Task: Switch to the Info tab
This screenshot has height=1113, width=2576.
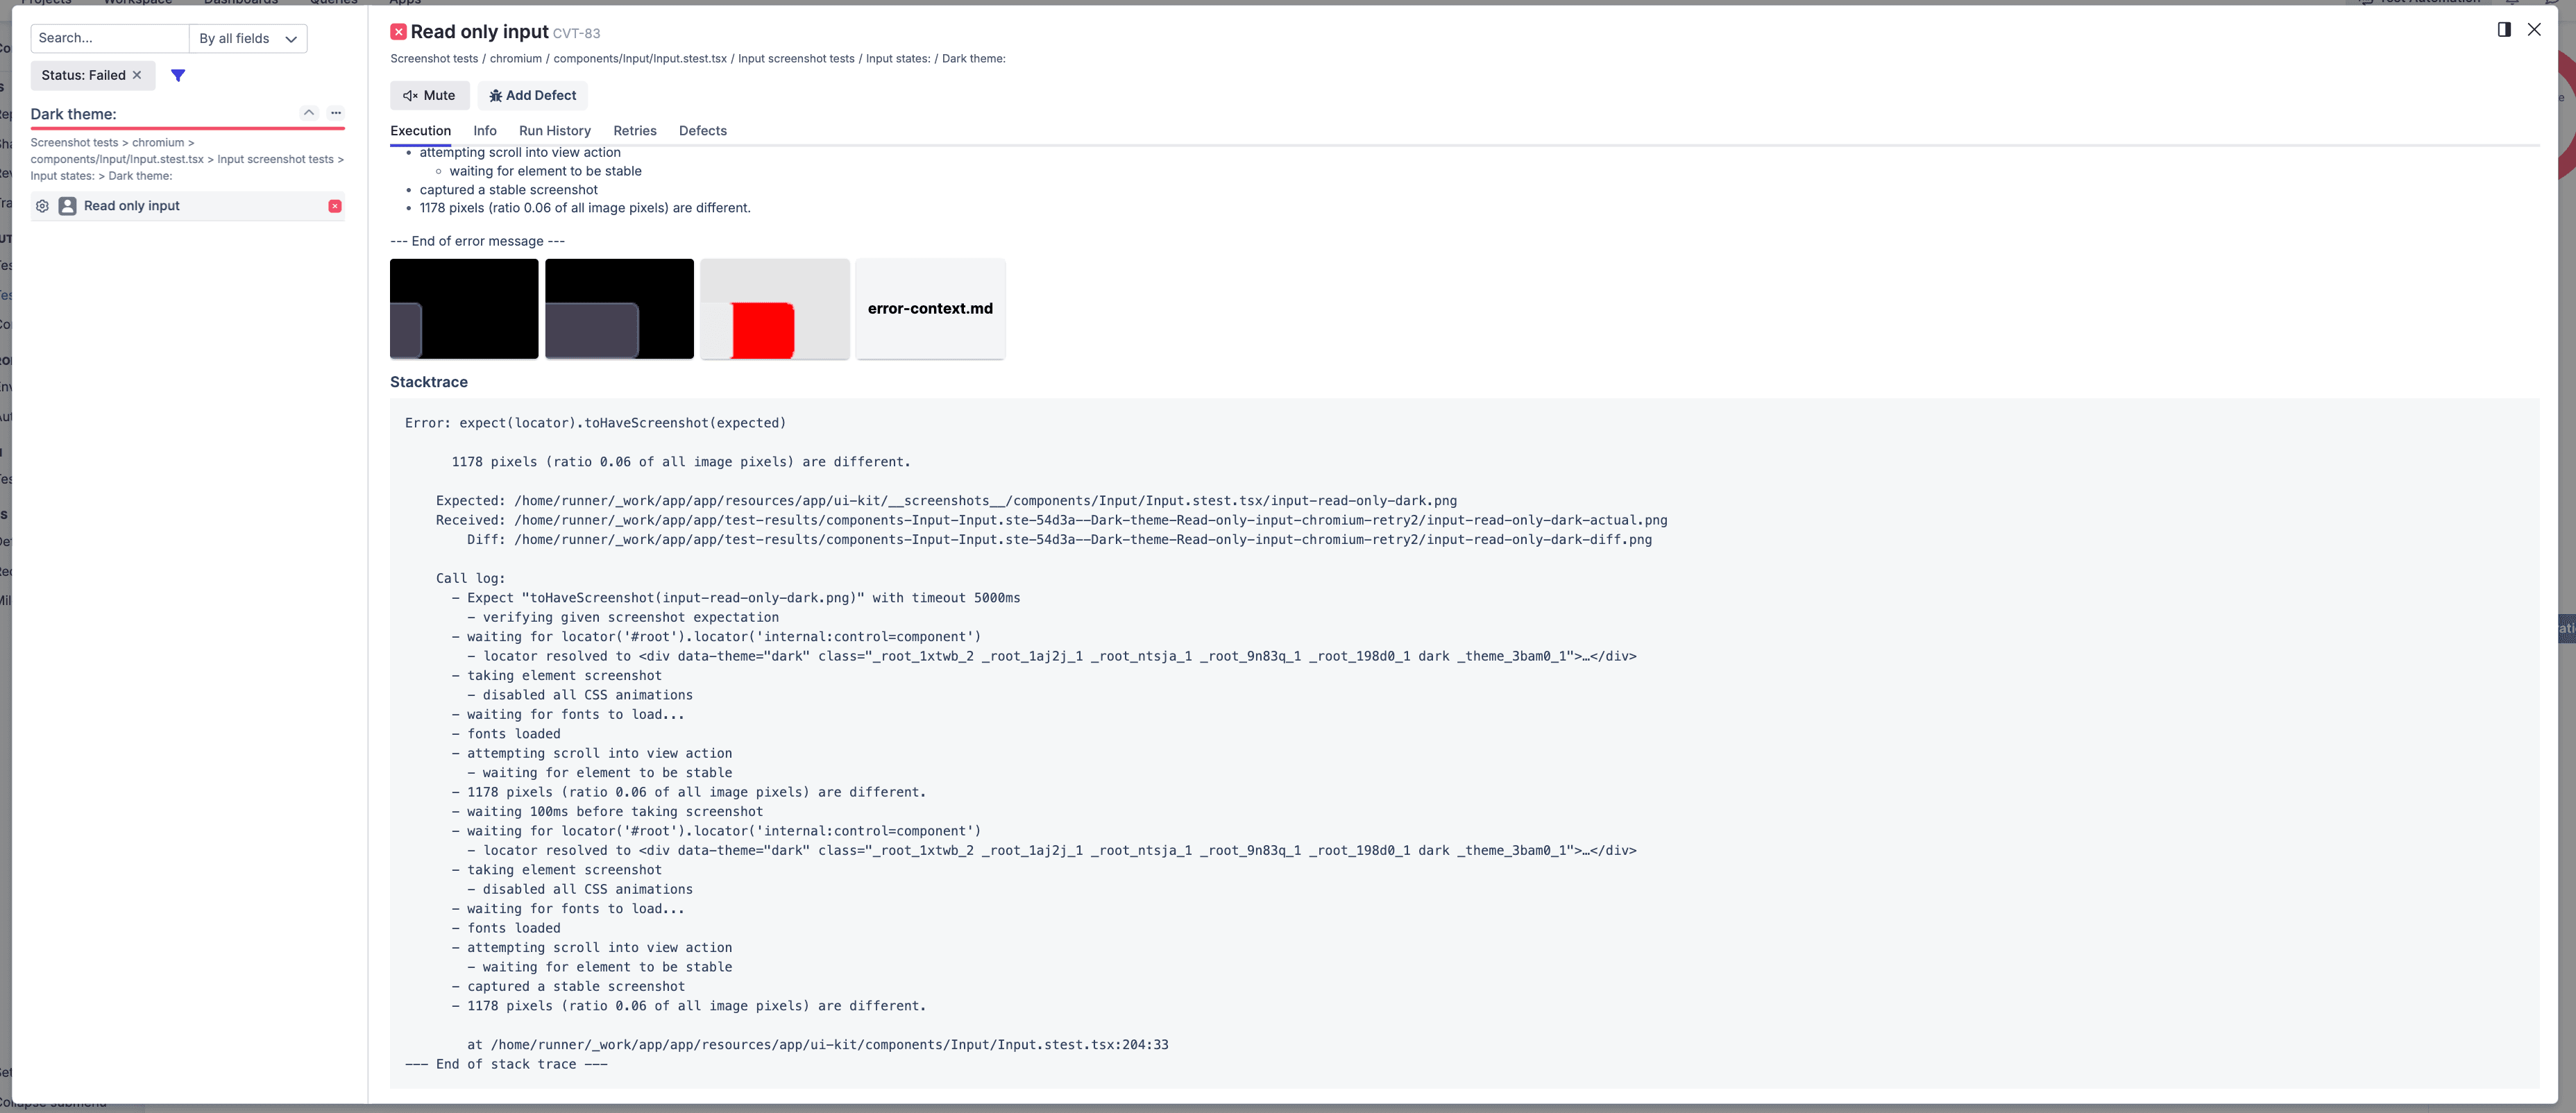Action: [485, 131]
